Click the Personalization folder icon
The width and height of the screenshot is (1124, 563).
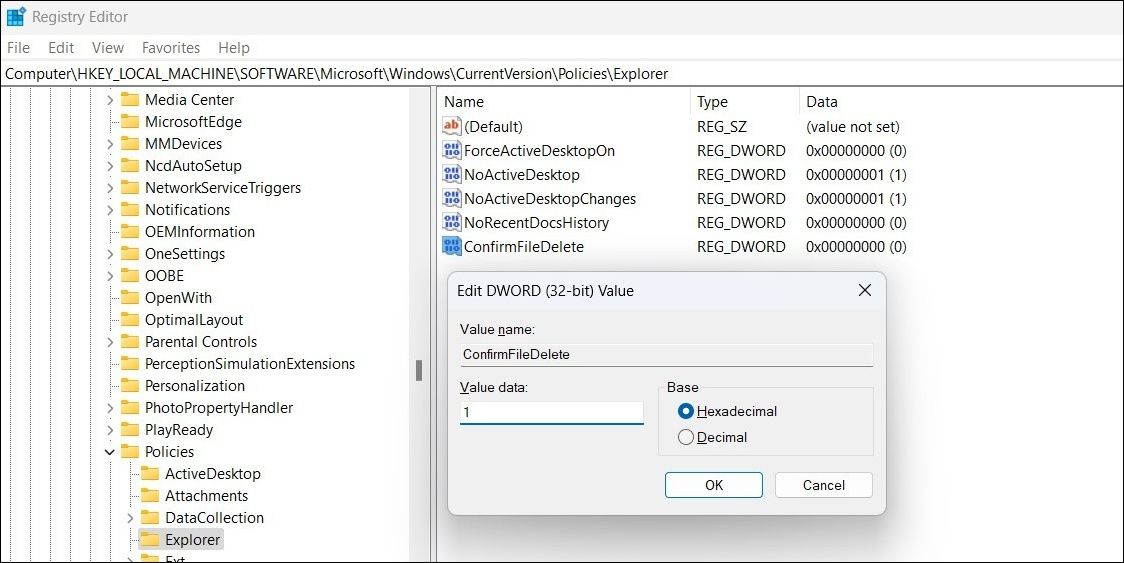(129, 386)
